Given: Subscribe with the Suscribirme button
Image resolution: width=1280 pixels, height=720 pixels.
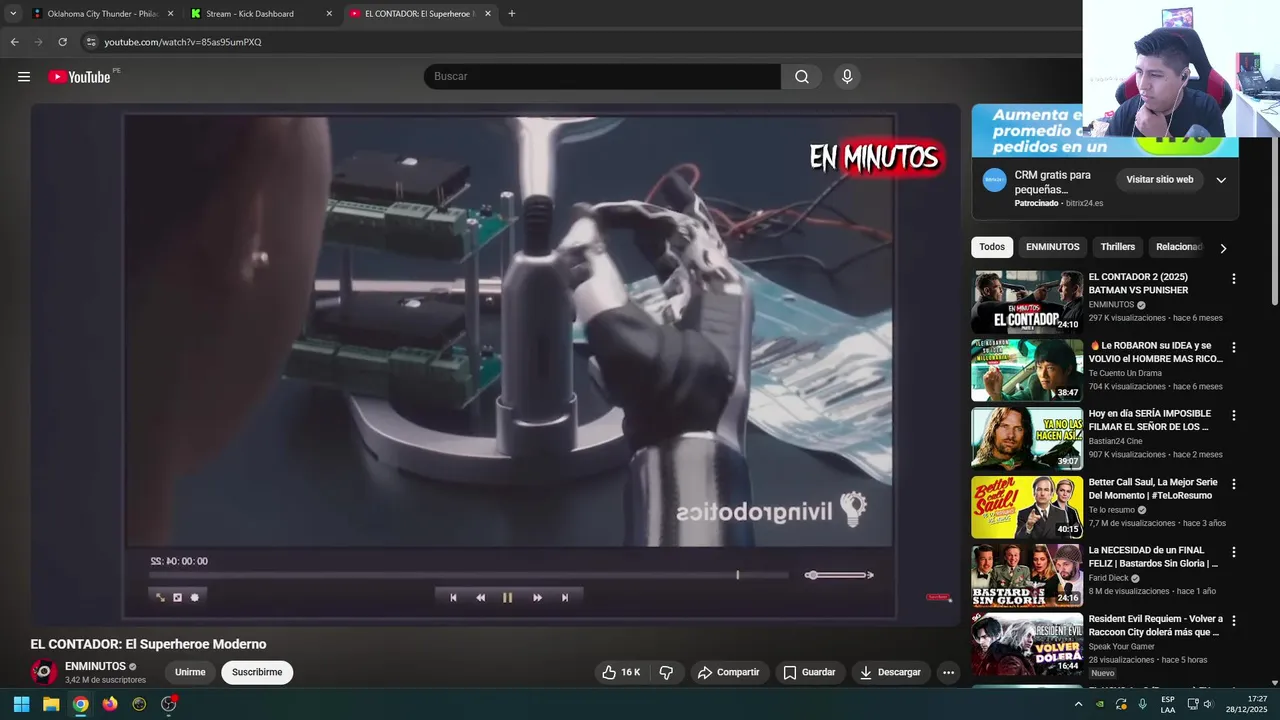Looking at the screenshot, I should pyautogui.click(x=257, y=672).
